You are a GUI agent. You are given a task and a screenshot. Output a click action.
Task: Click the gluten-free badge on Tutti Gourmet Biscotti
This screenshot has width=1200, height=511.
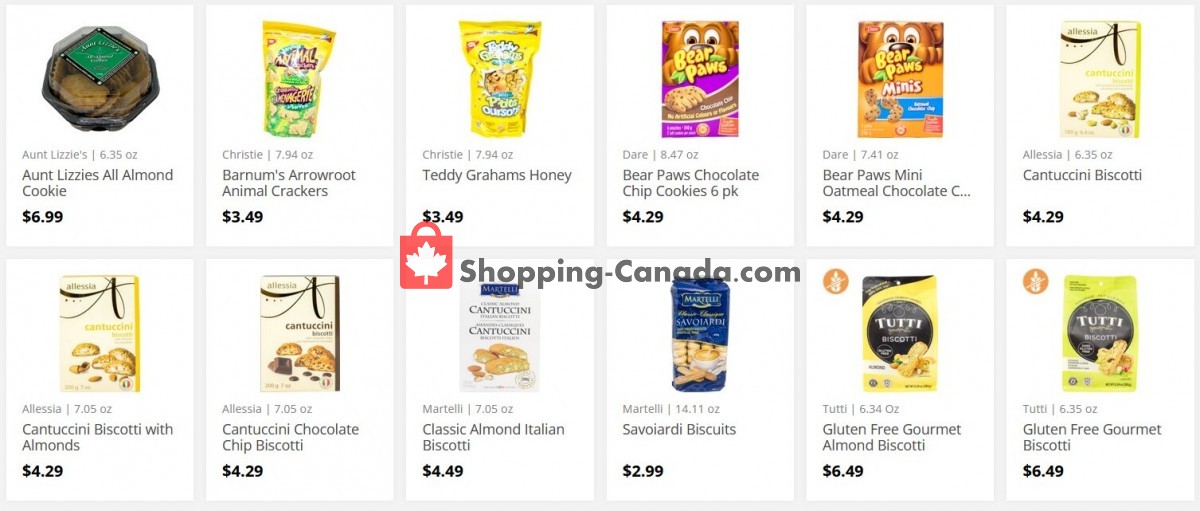(1035, 281)
